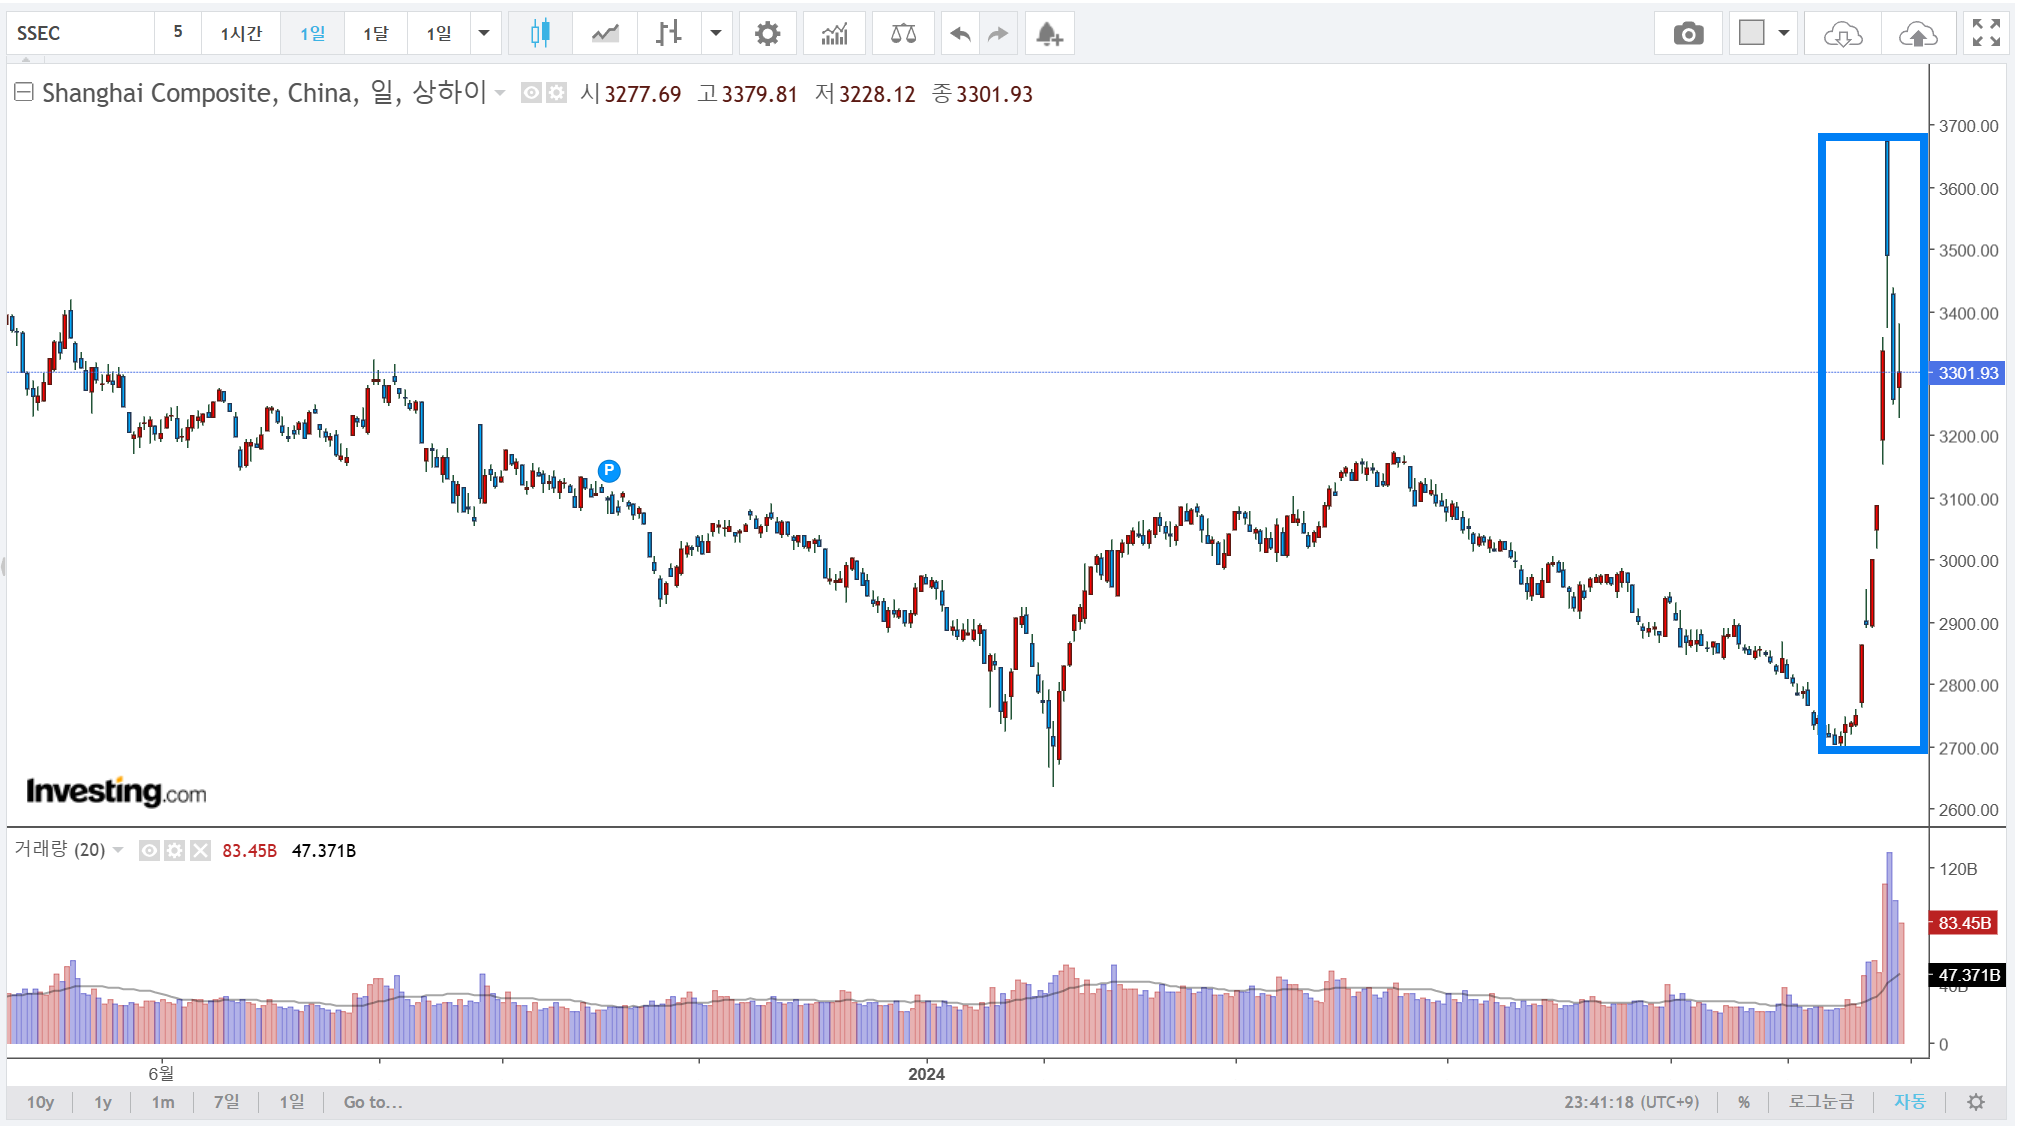
Task: Toggle percent scale in bottom bar
Action: pos(1744,1102)
